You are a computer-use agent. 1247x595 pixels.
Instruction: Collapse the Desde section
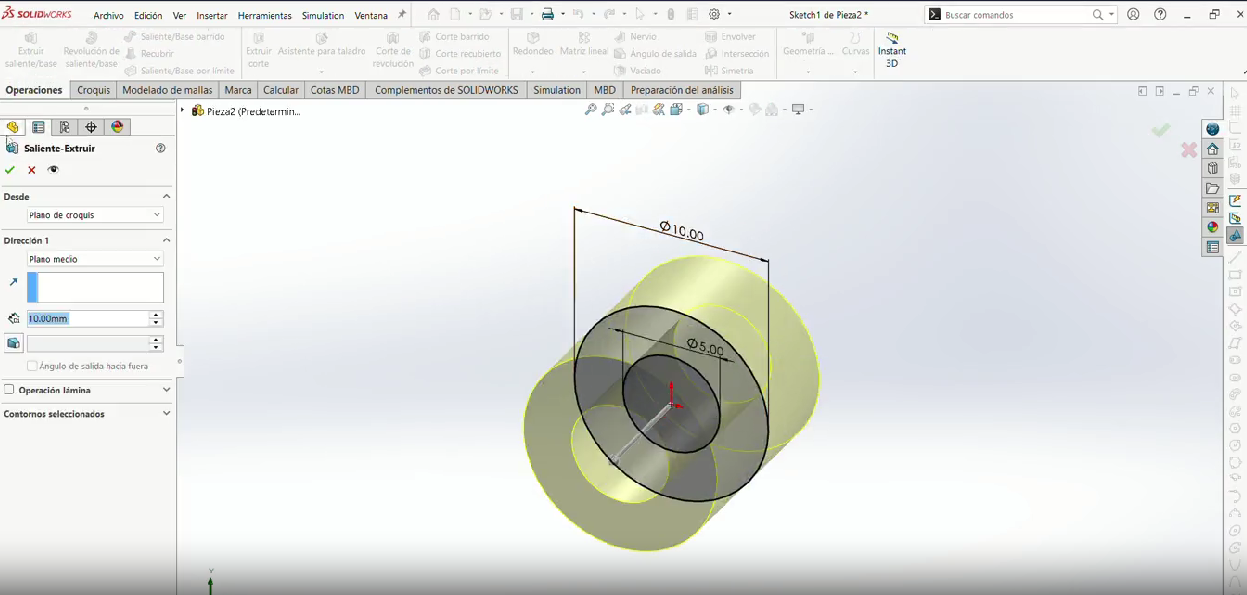pyautogui.click(x=166, y=197)
